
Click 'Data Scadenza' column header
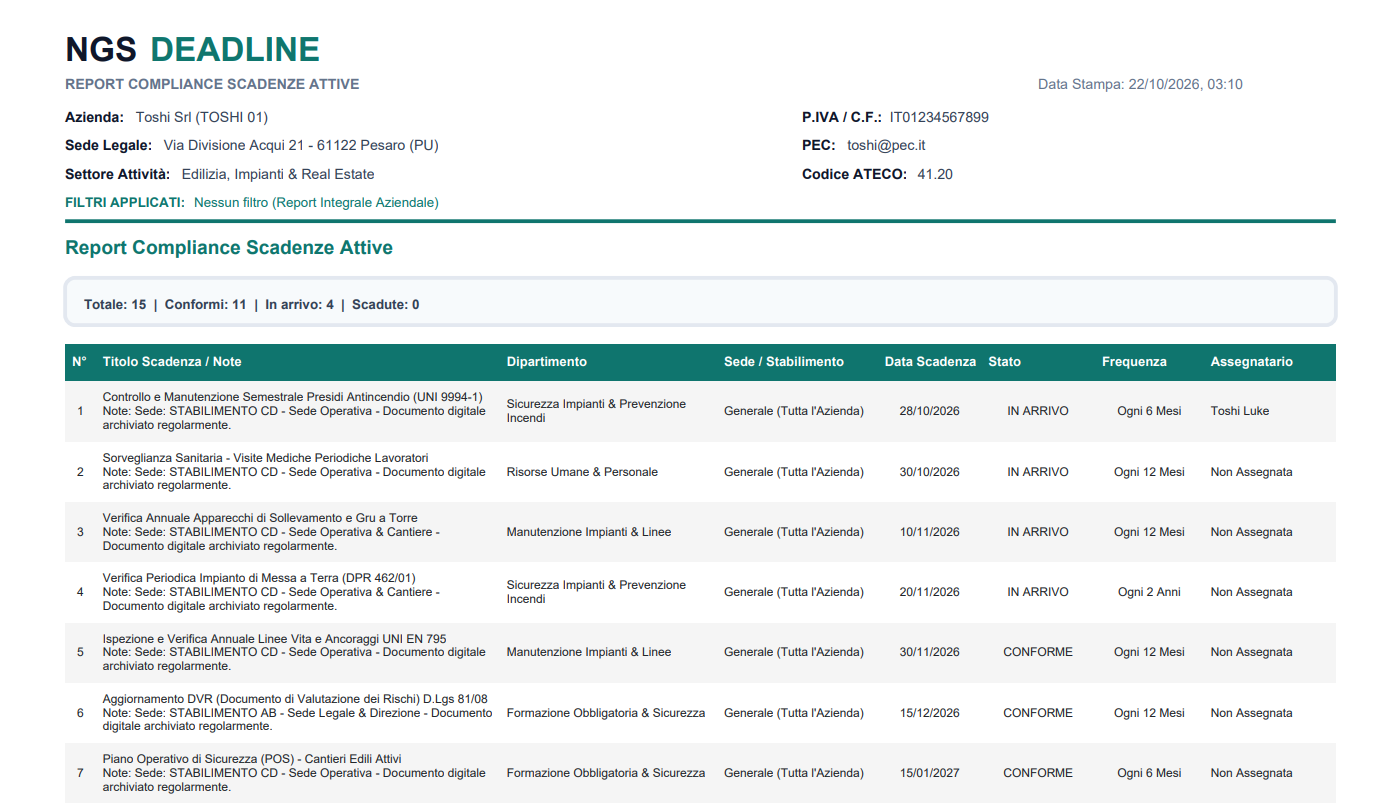click(930, 362)
